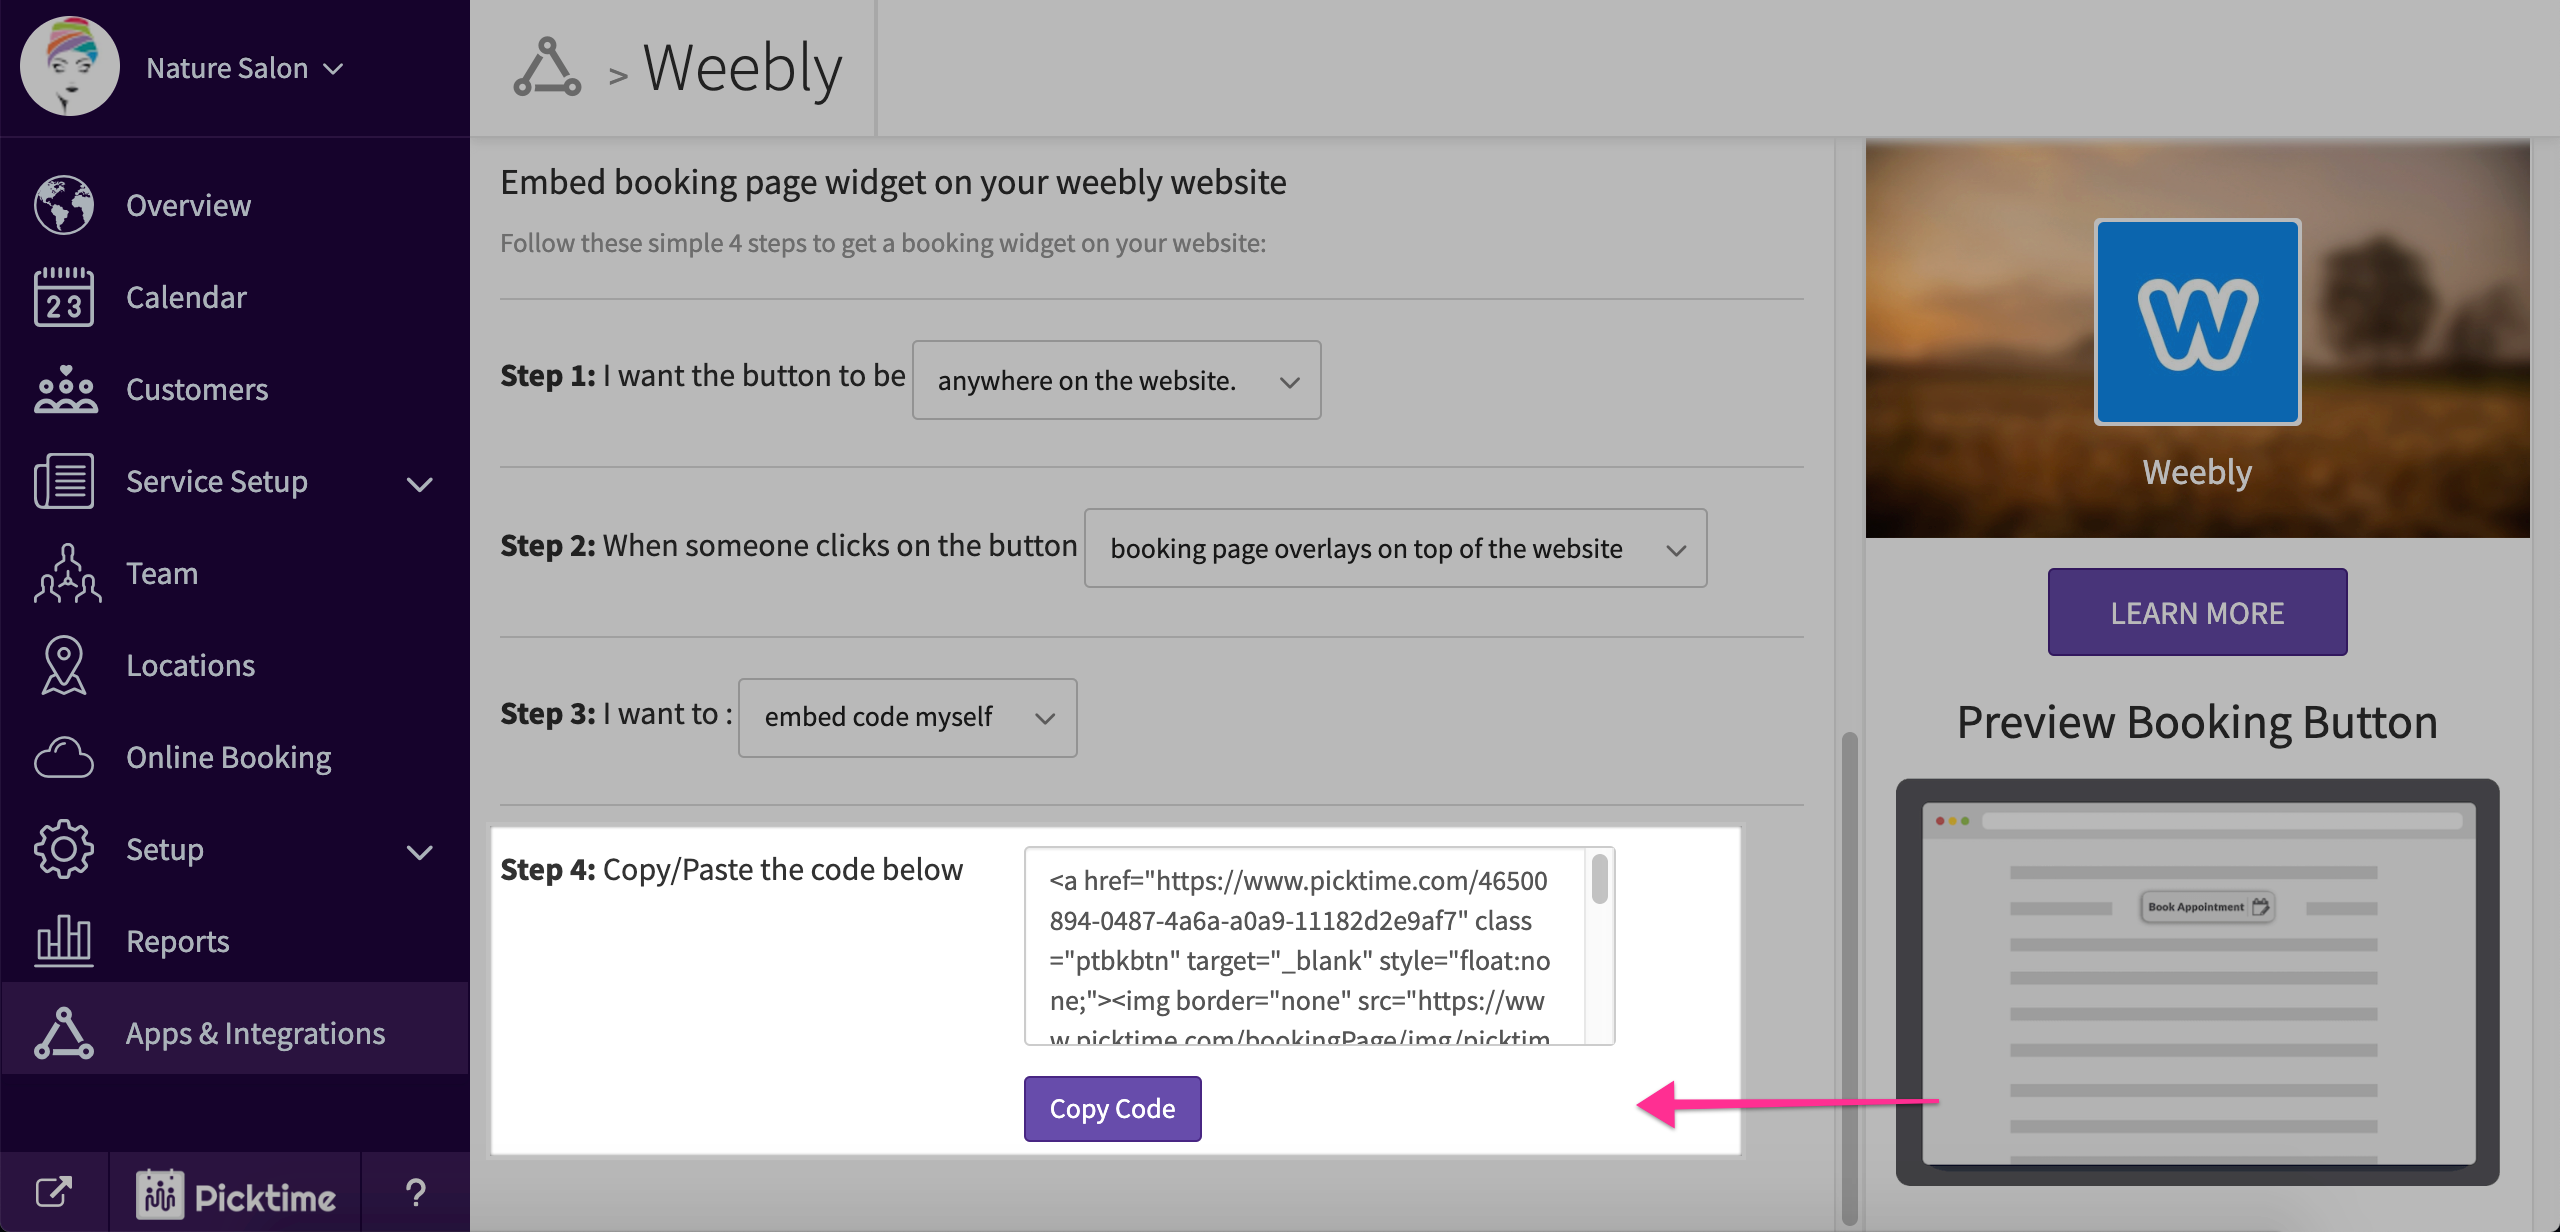This screenshot has height=1232, width=2560.
Task: Open the Calendar icon in sidebar
Action: pyautogui.click(x=64, y=297)
